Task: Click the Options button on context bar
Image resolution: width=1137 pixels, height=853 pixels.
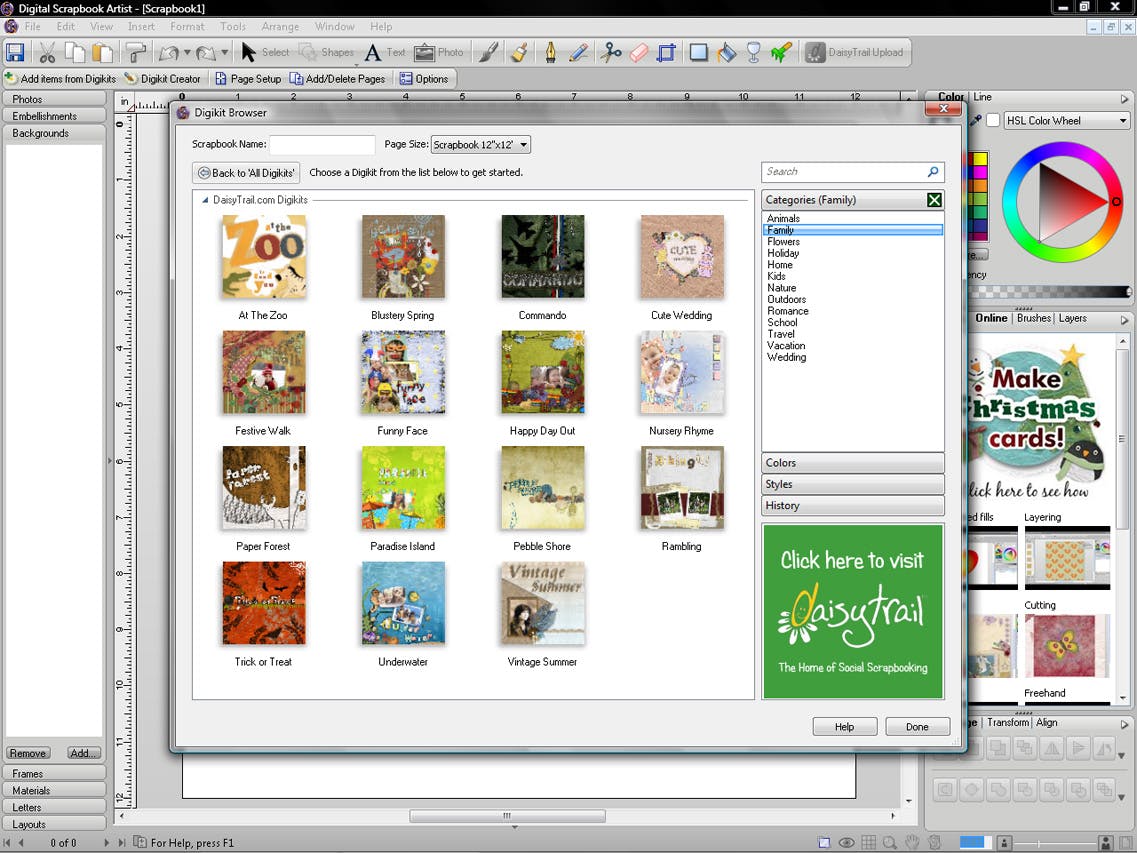Action: click(x=424, y=78)
